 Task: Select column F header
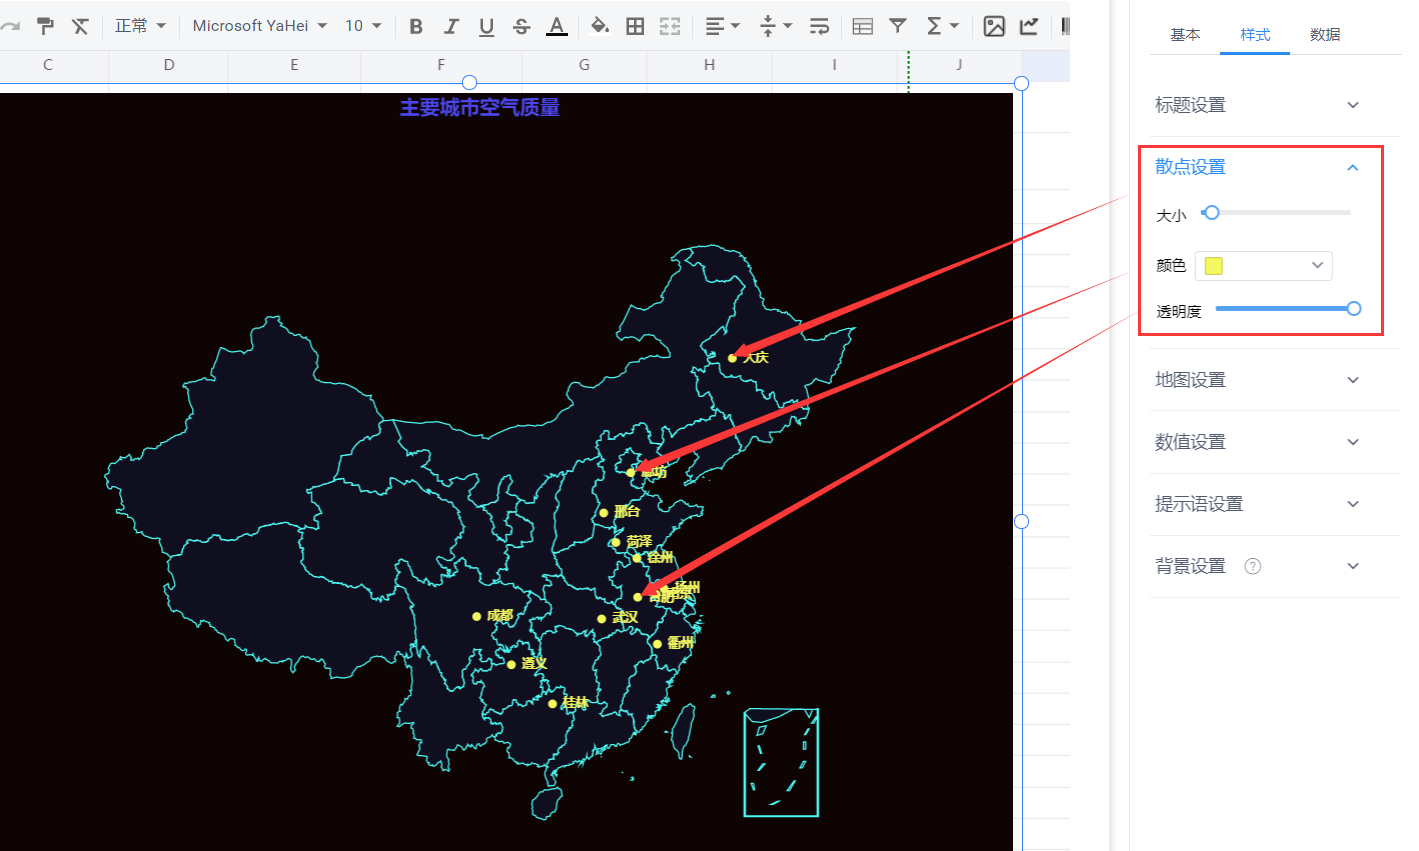[x=441, y=65]
